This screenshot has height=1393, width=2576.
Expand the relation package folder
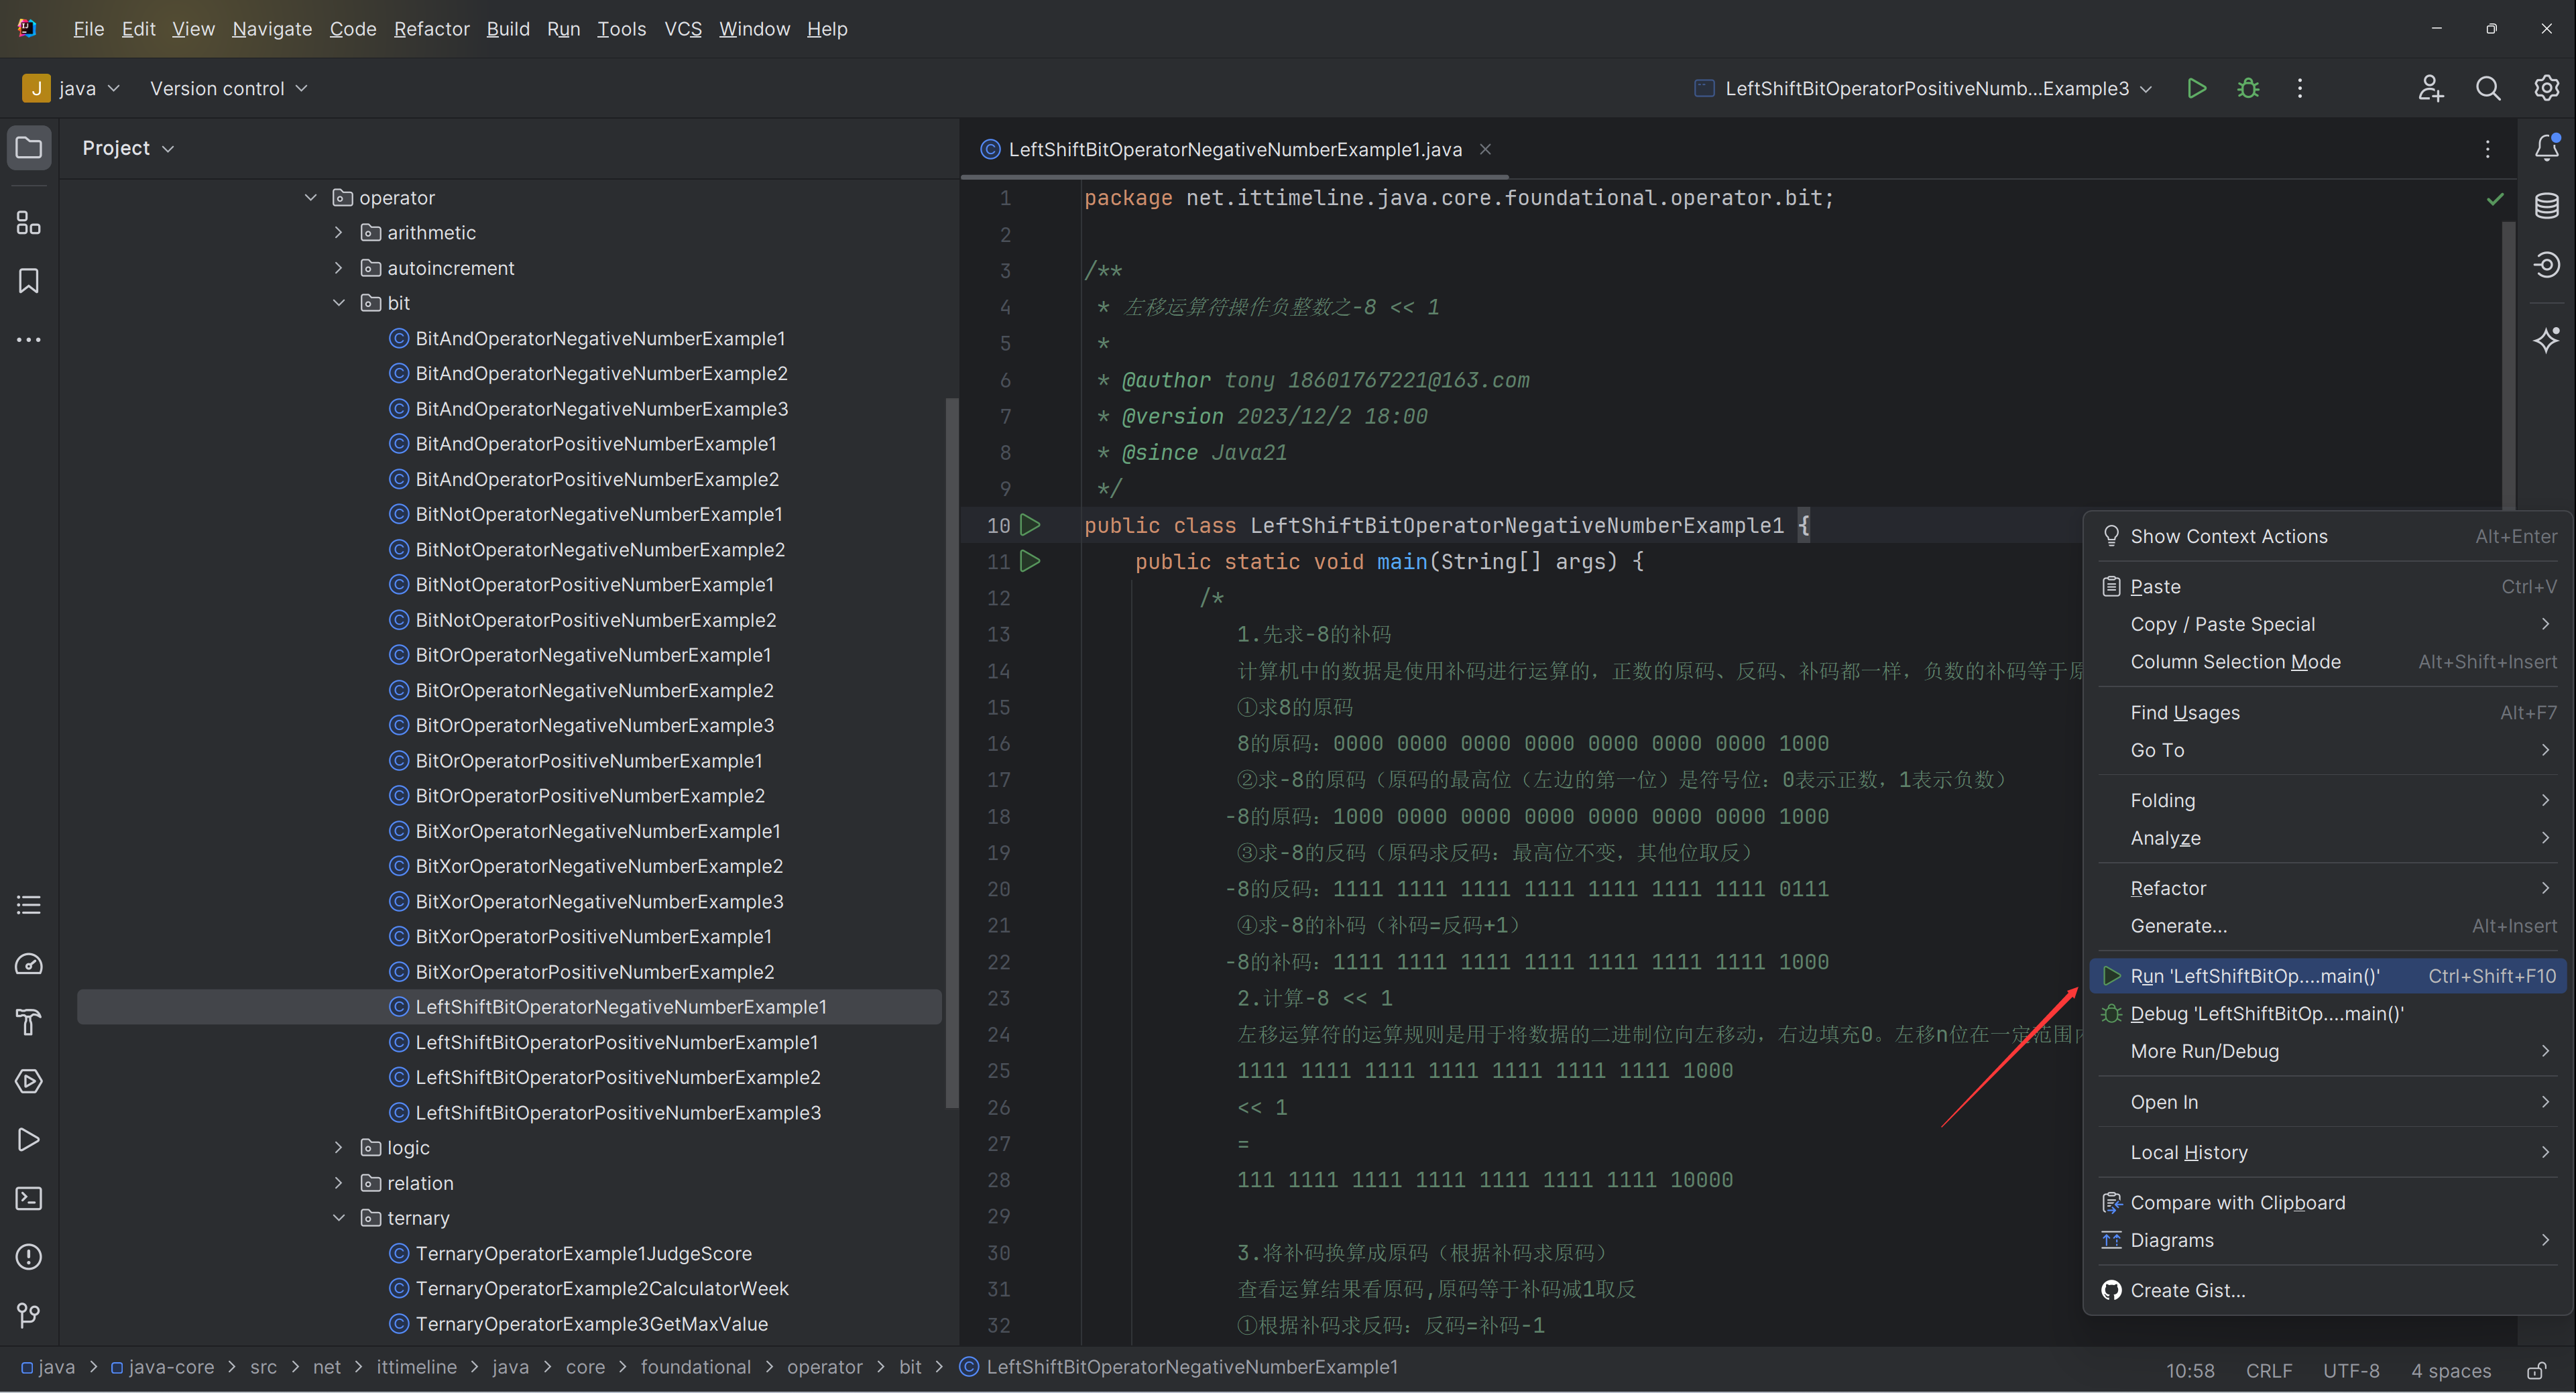pyautogui.click(x=339, y=1183)
